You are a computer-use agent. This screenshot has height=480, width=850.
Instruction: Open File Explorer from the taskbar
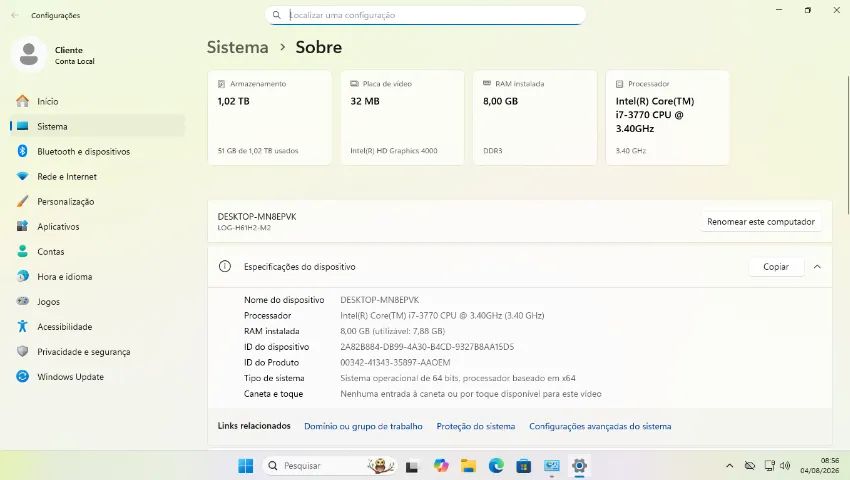468,465
